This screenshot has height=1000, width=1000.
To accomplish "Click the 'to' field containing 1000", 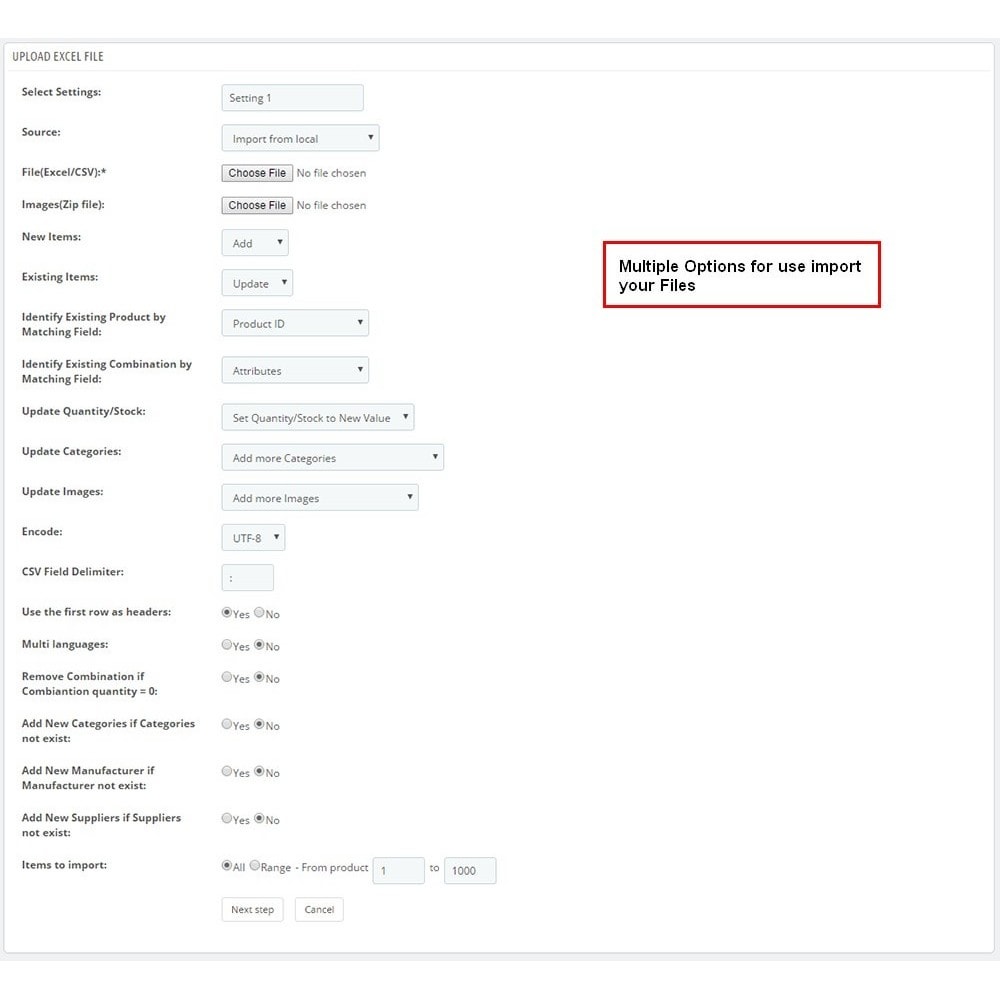I will tap(470, 871).
